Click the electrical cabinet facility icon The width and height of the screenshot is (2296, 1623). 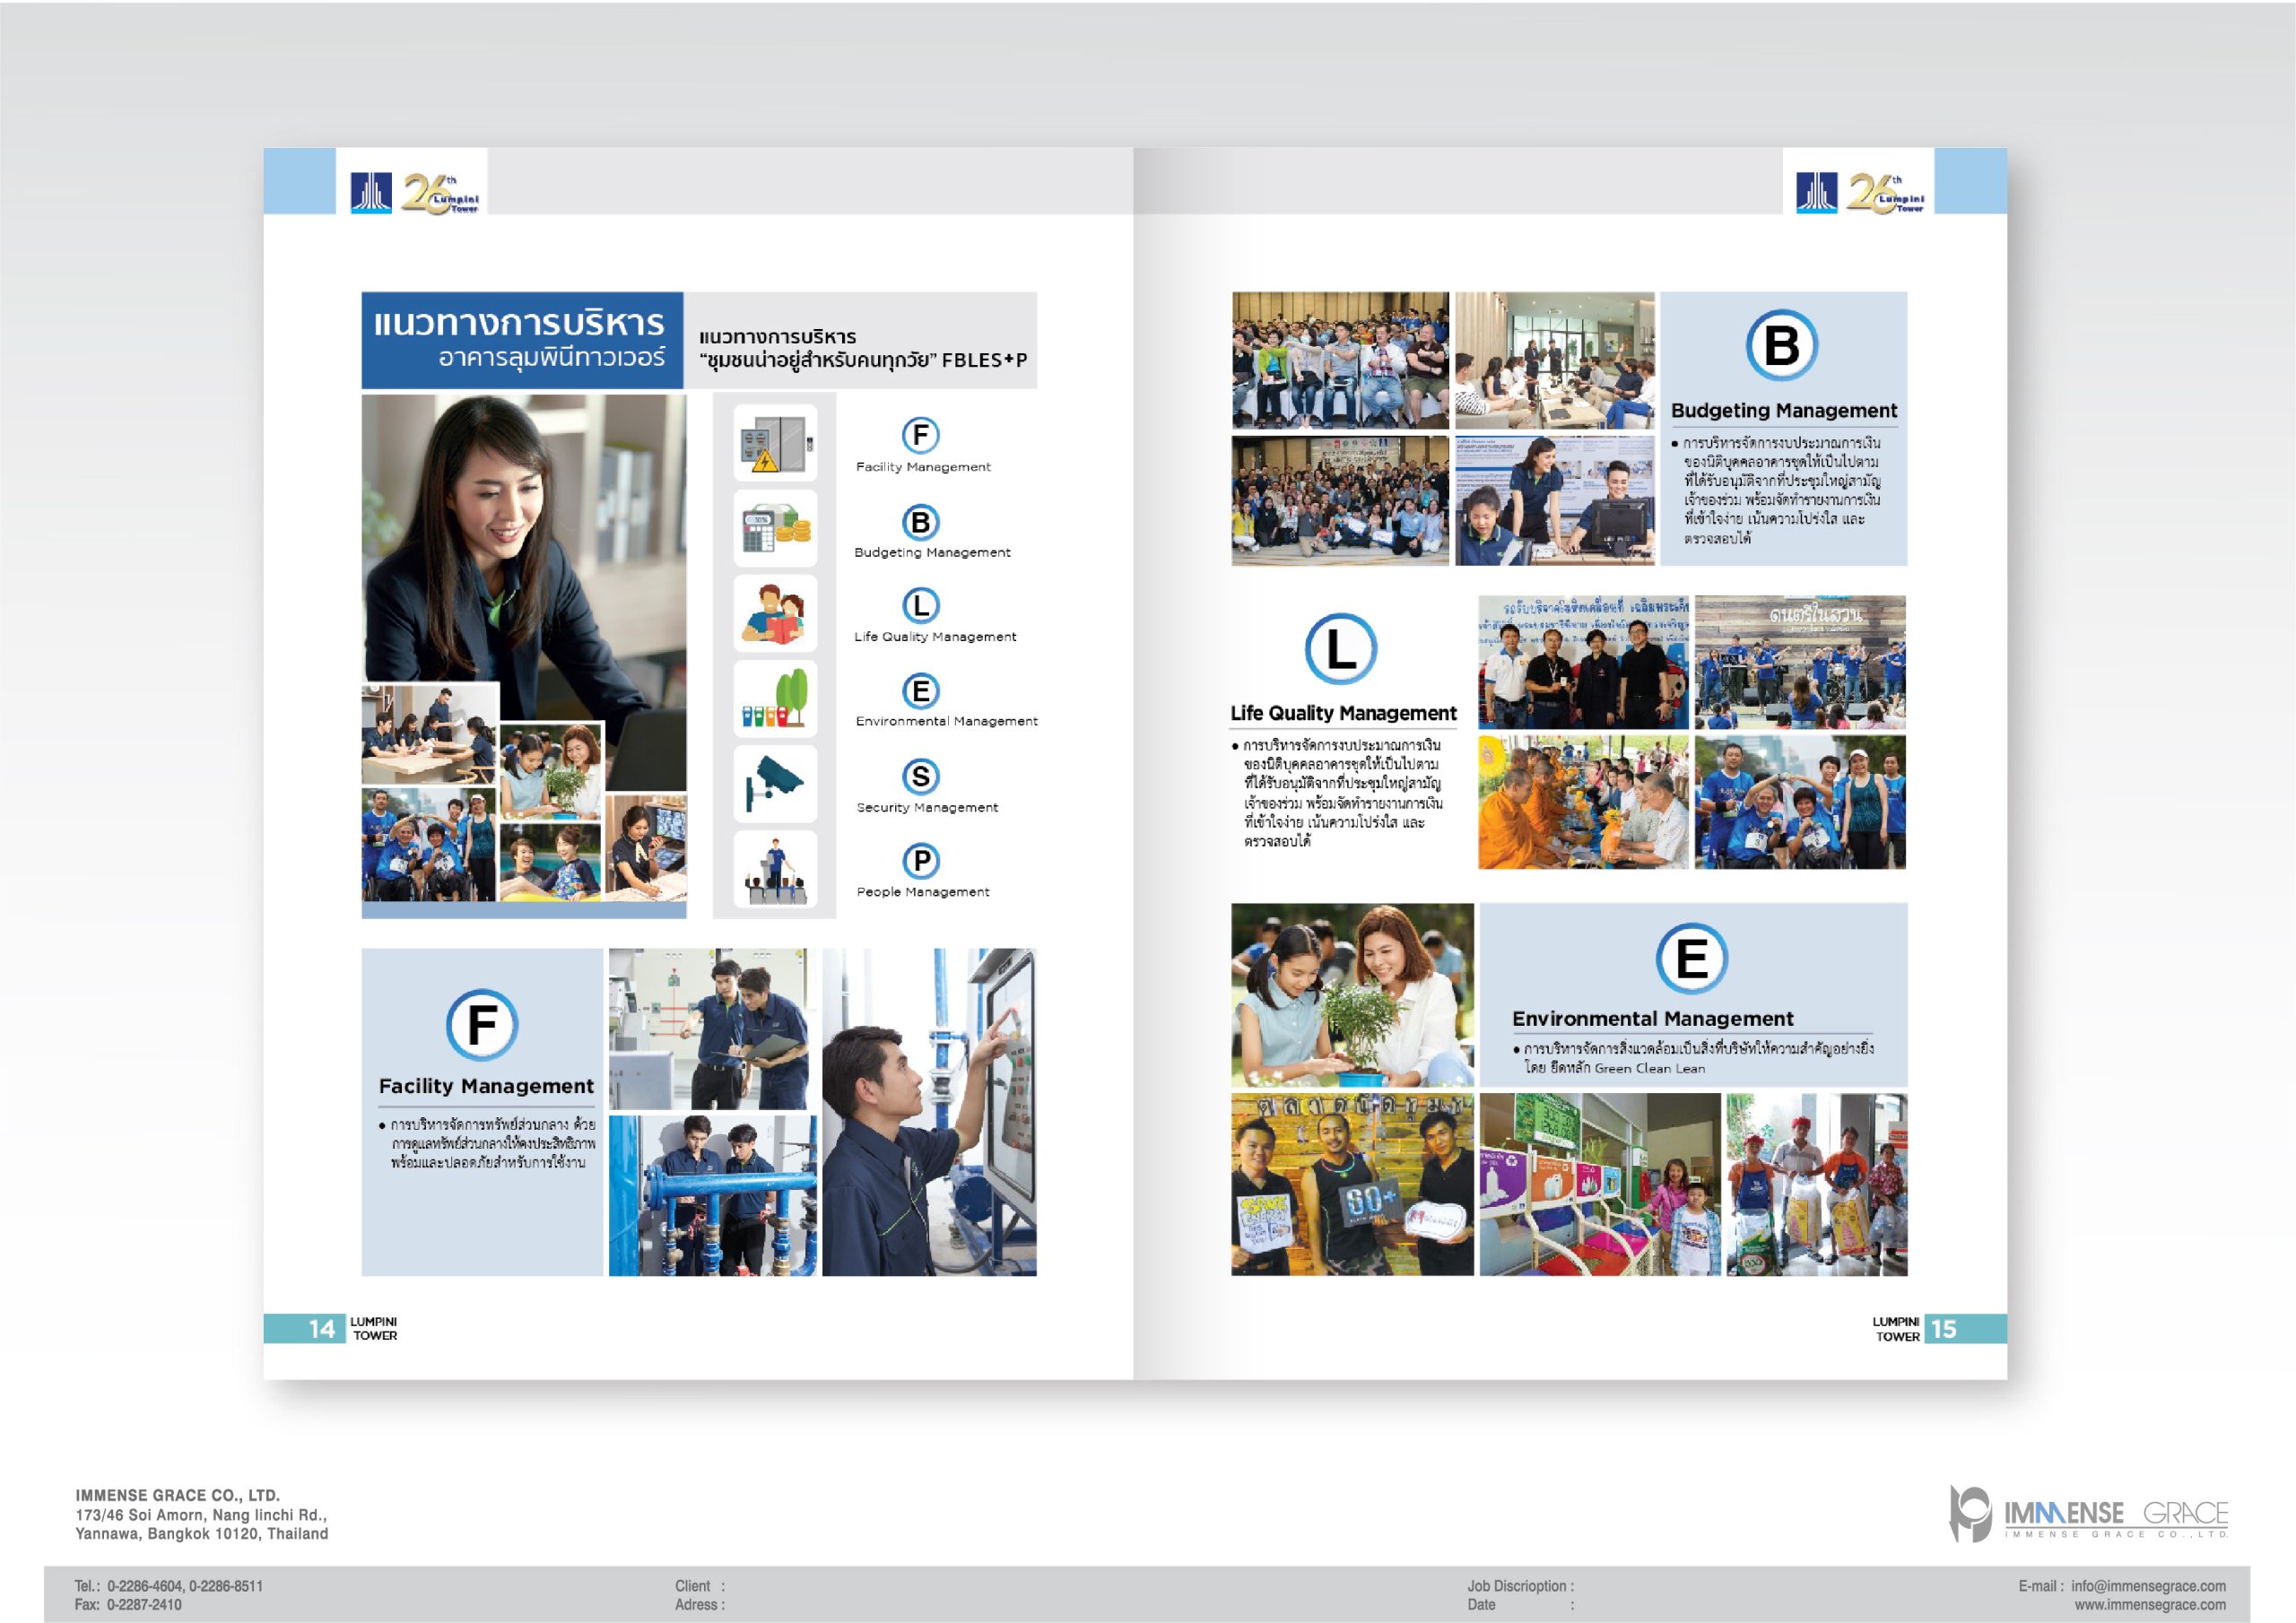pyautogui.click(x=775, y=443)
